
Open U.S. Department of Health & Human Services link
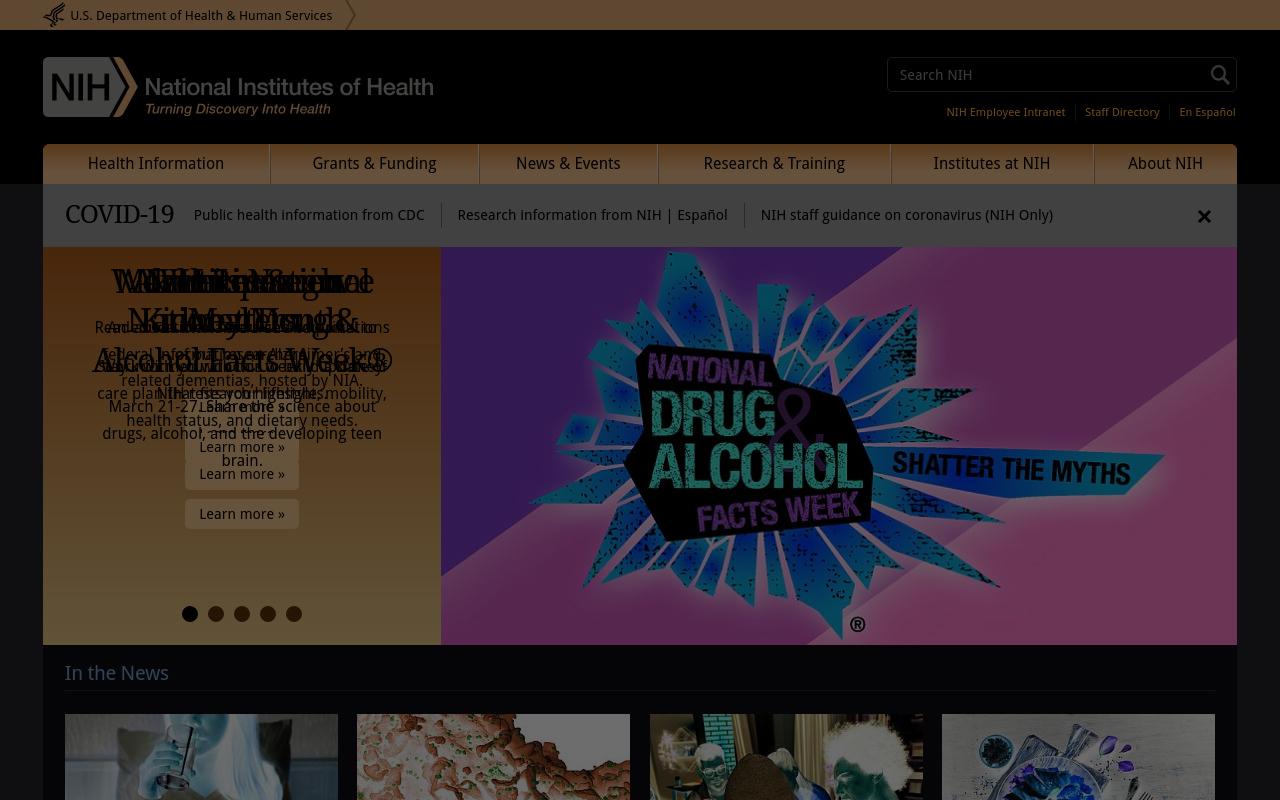point(201,15)
